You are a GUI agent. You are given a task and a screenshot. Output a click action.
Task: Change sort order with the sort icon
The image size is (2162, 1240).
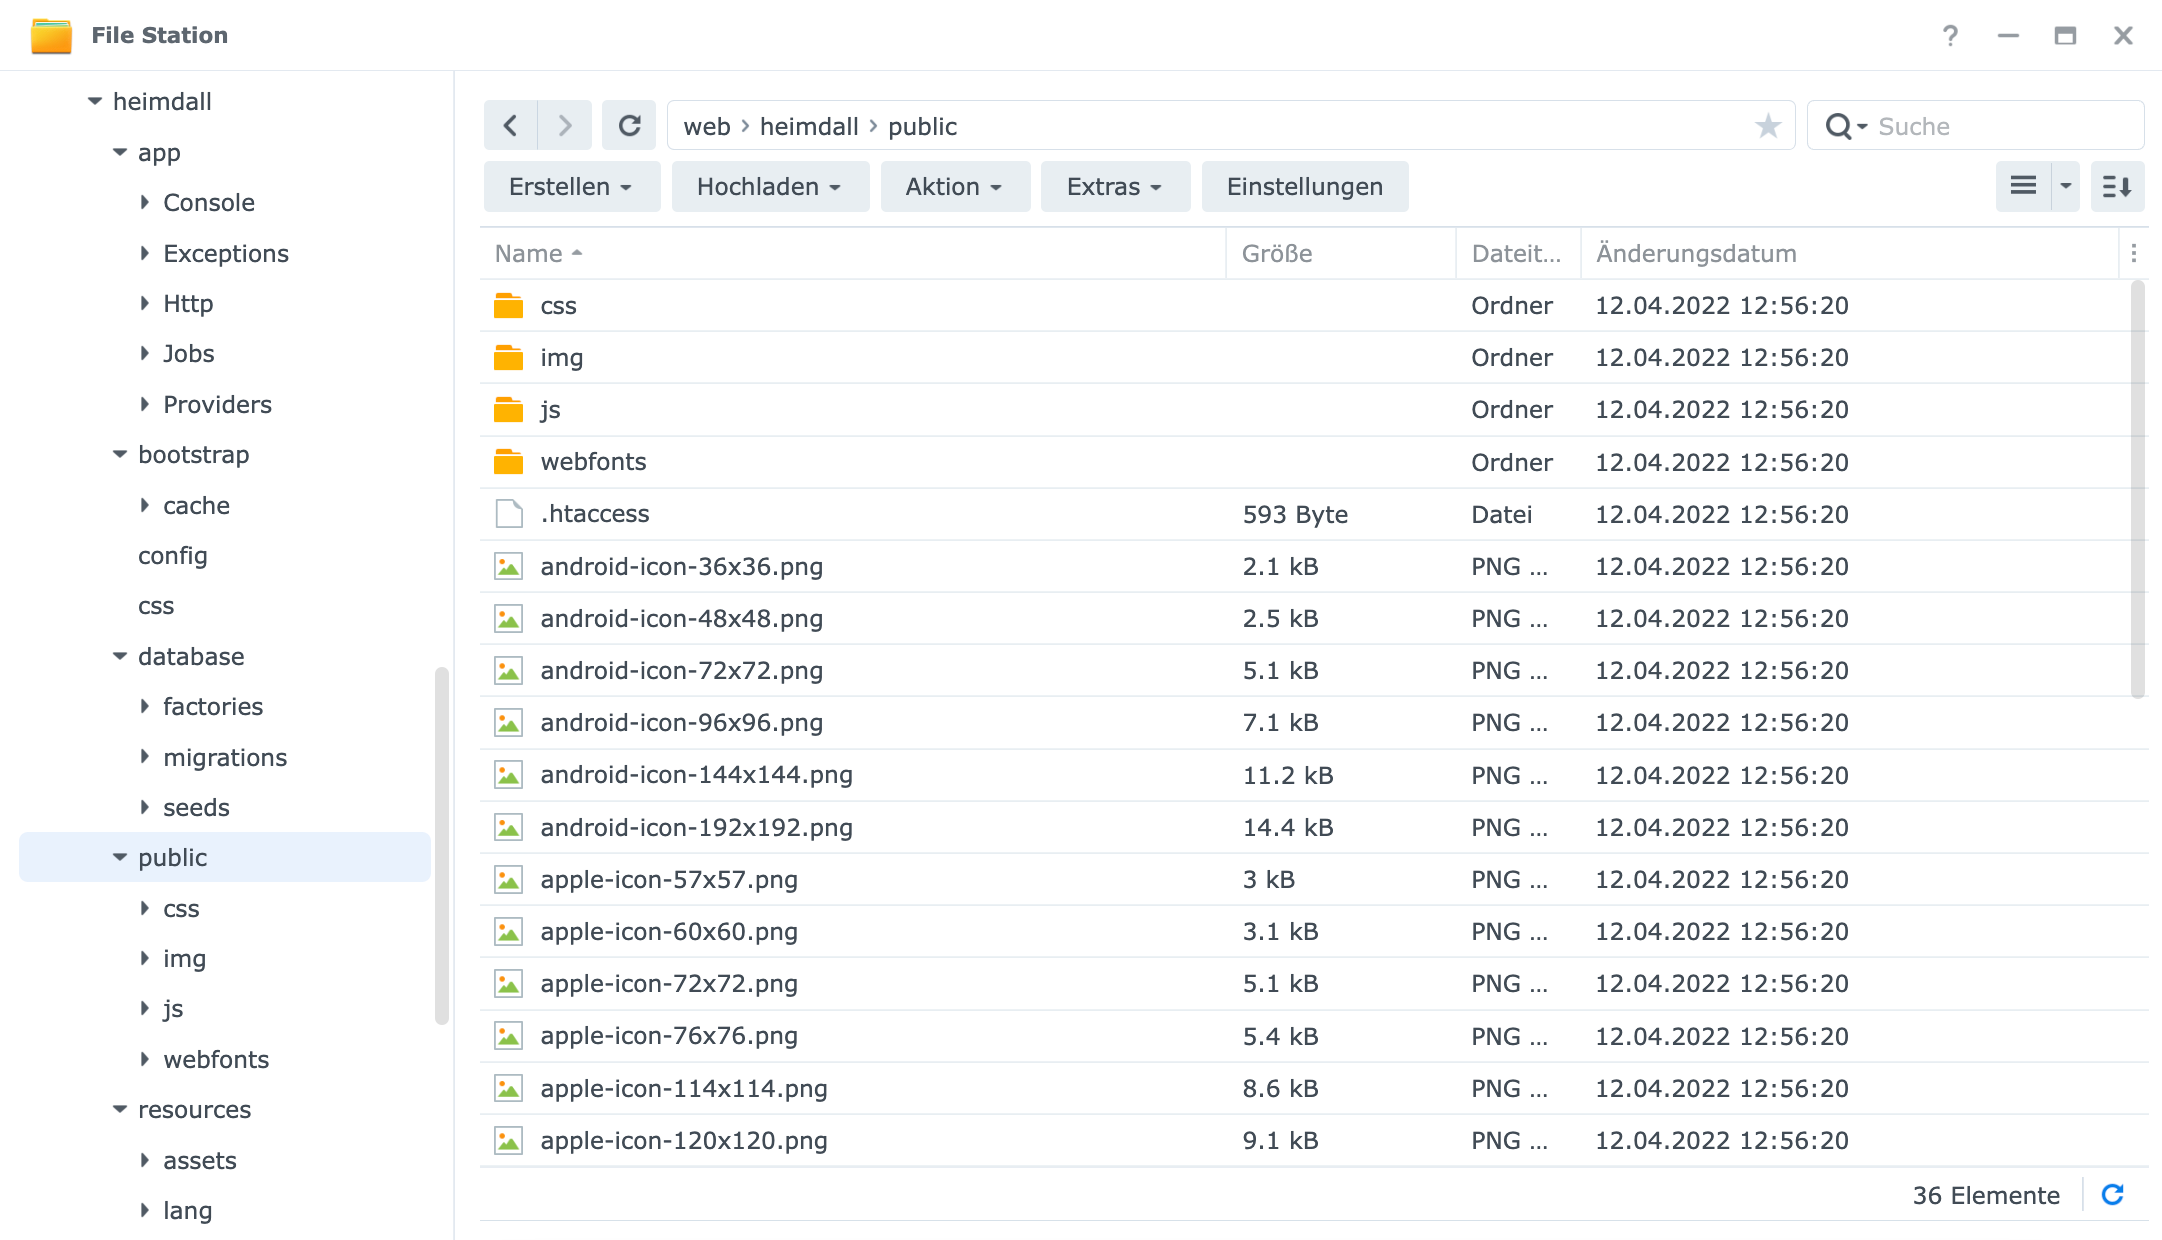click(x=2117, y=186)
